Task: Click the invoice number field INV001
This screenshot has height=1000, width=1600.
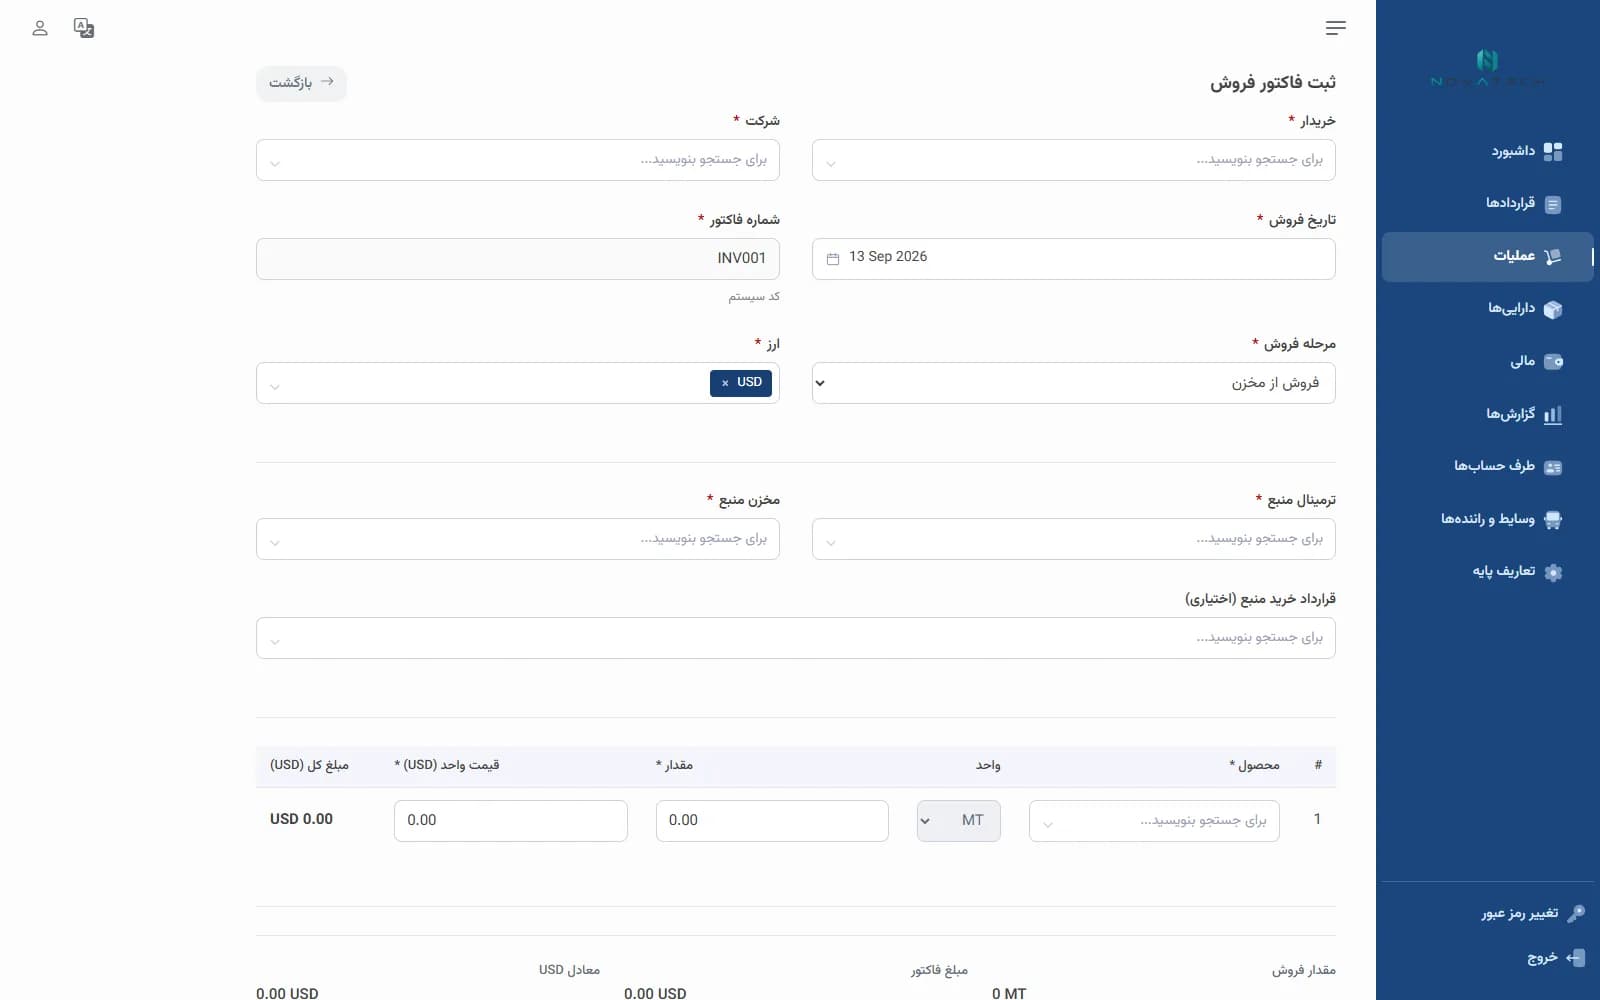Action: pyautogui.click(x=517, y=259)
